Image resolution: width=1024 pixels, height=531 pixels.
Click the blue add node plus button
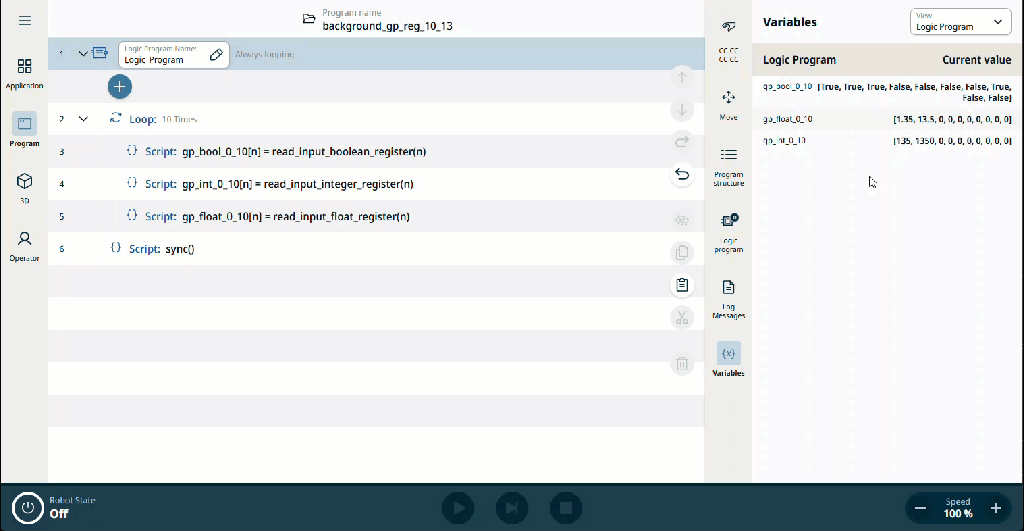click(x=120, y=86)
